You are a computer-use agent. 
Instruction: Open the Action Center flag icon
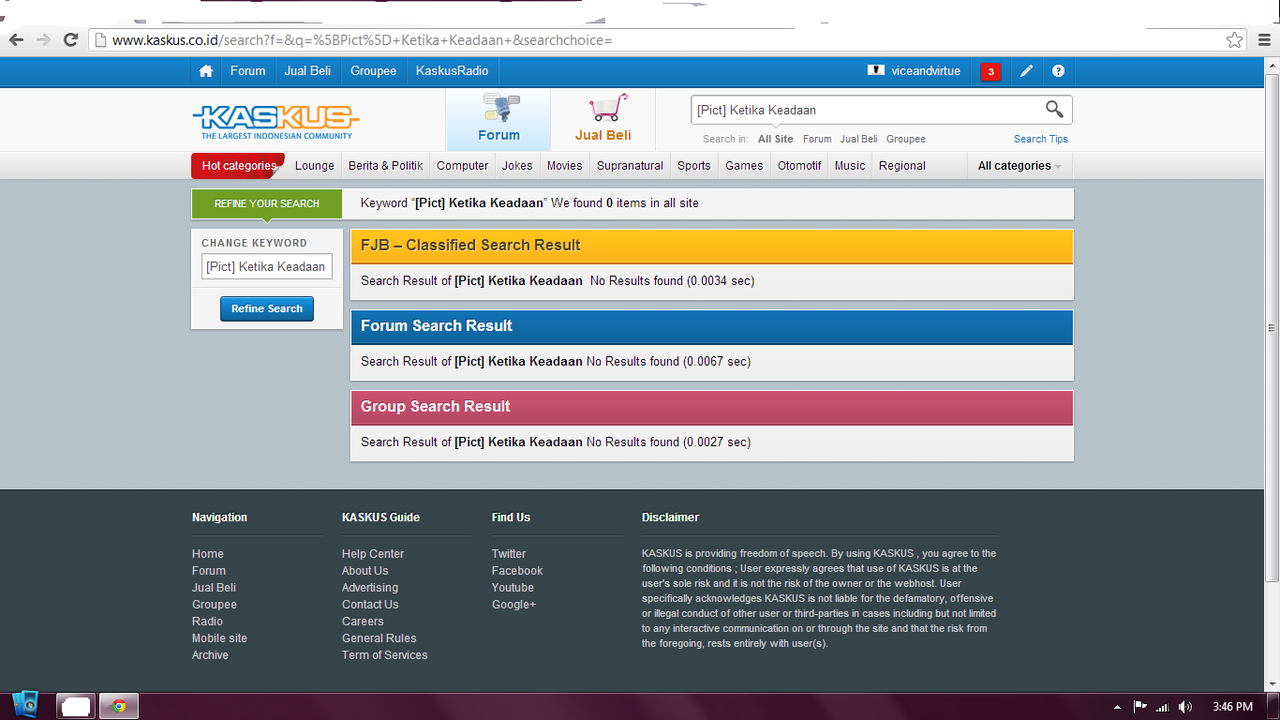1140,707
